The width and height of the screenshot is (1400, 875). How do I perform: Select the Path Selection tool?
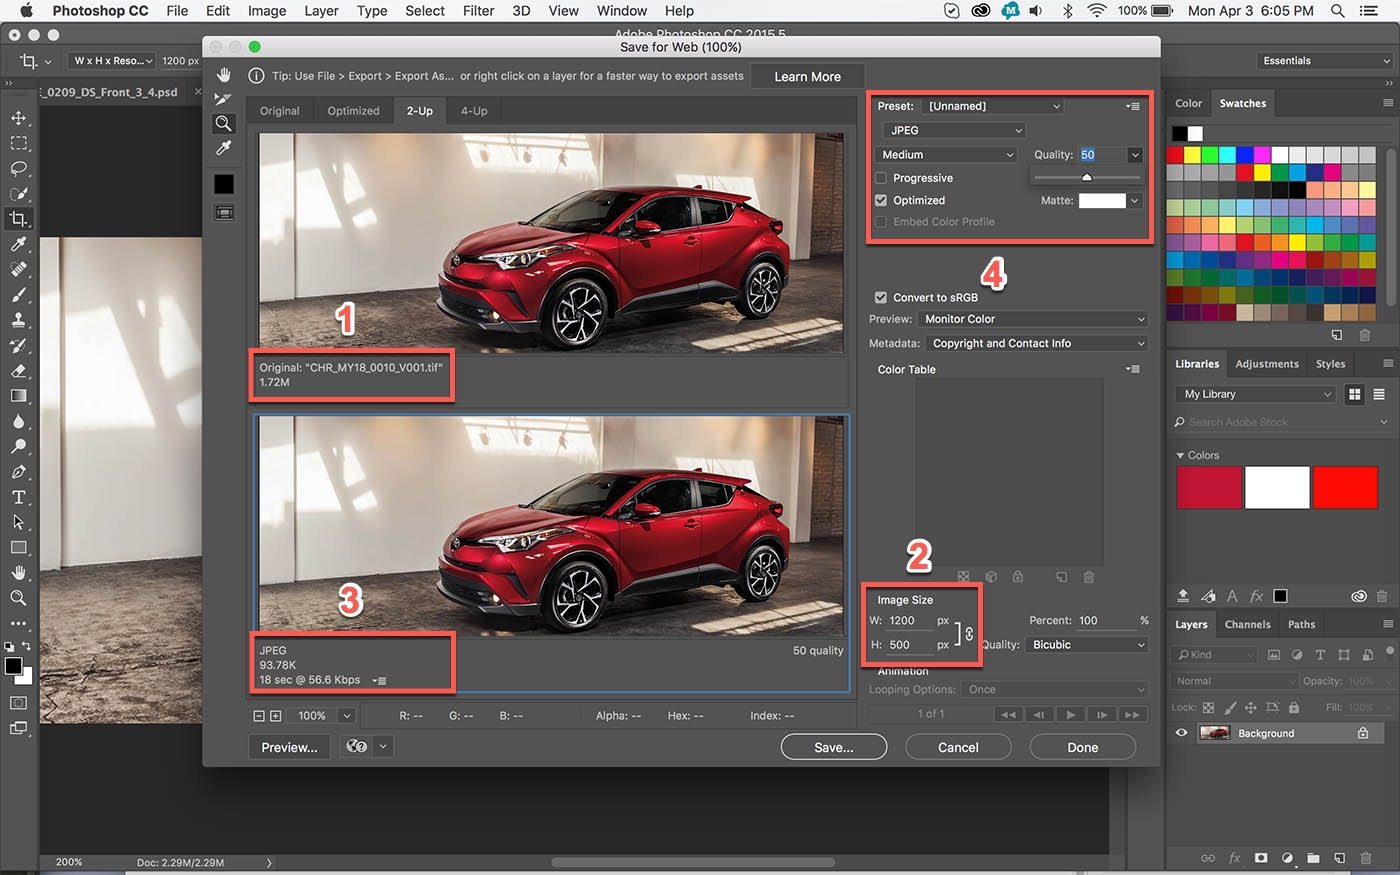(18, 522)
